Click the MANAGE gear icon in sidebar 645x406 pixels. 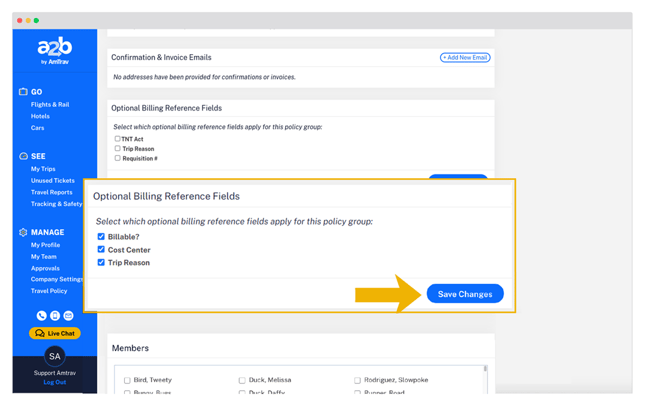tap(23, 232)
